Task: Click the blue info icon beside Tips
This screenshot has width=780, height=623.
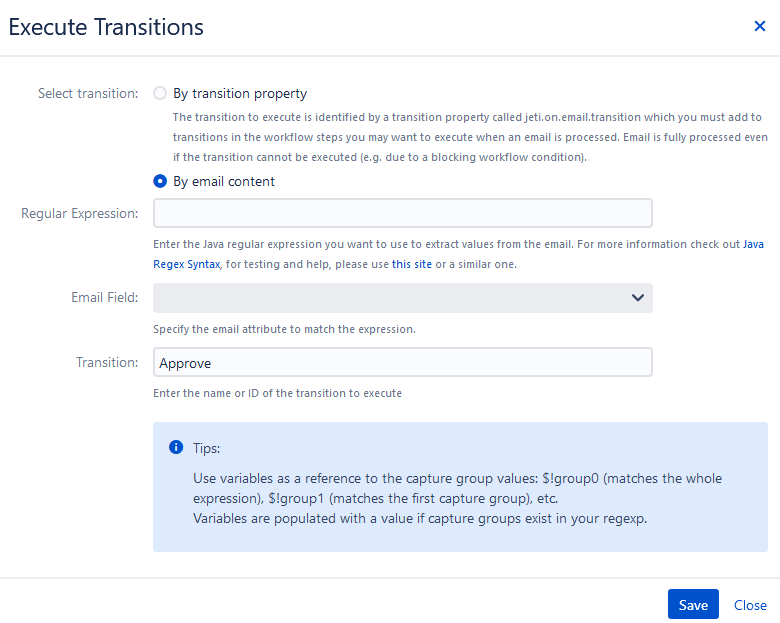Action: pyautogui.click(x=176, y=447)
